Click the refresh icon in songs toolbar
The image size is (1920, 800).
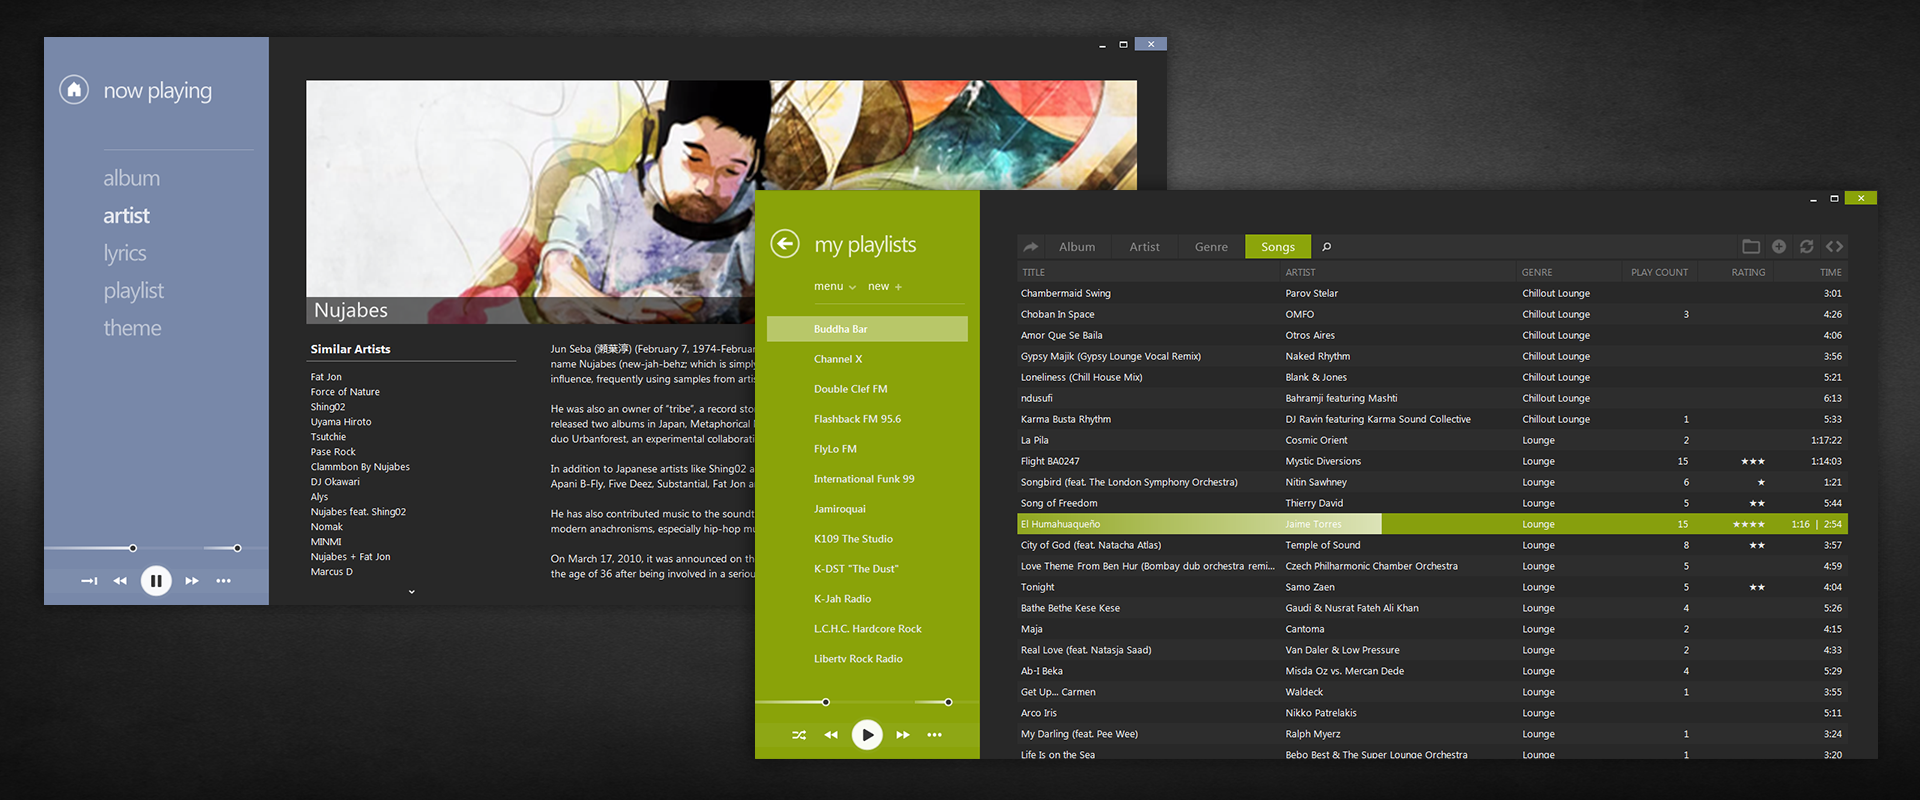coord(1806,247)
